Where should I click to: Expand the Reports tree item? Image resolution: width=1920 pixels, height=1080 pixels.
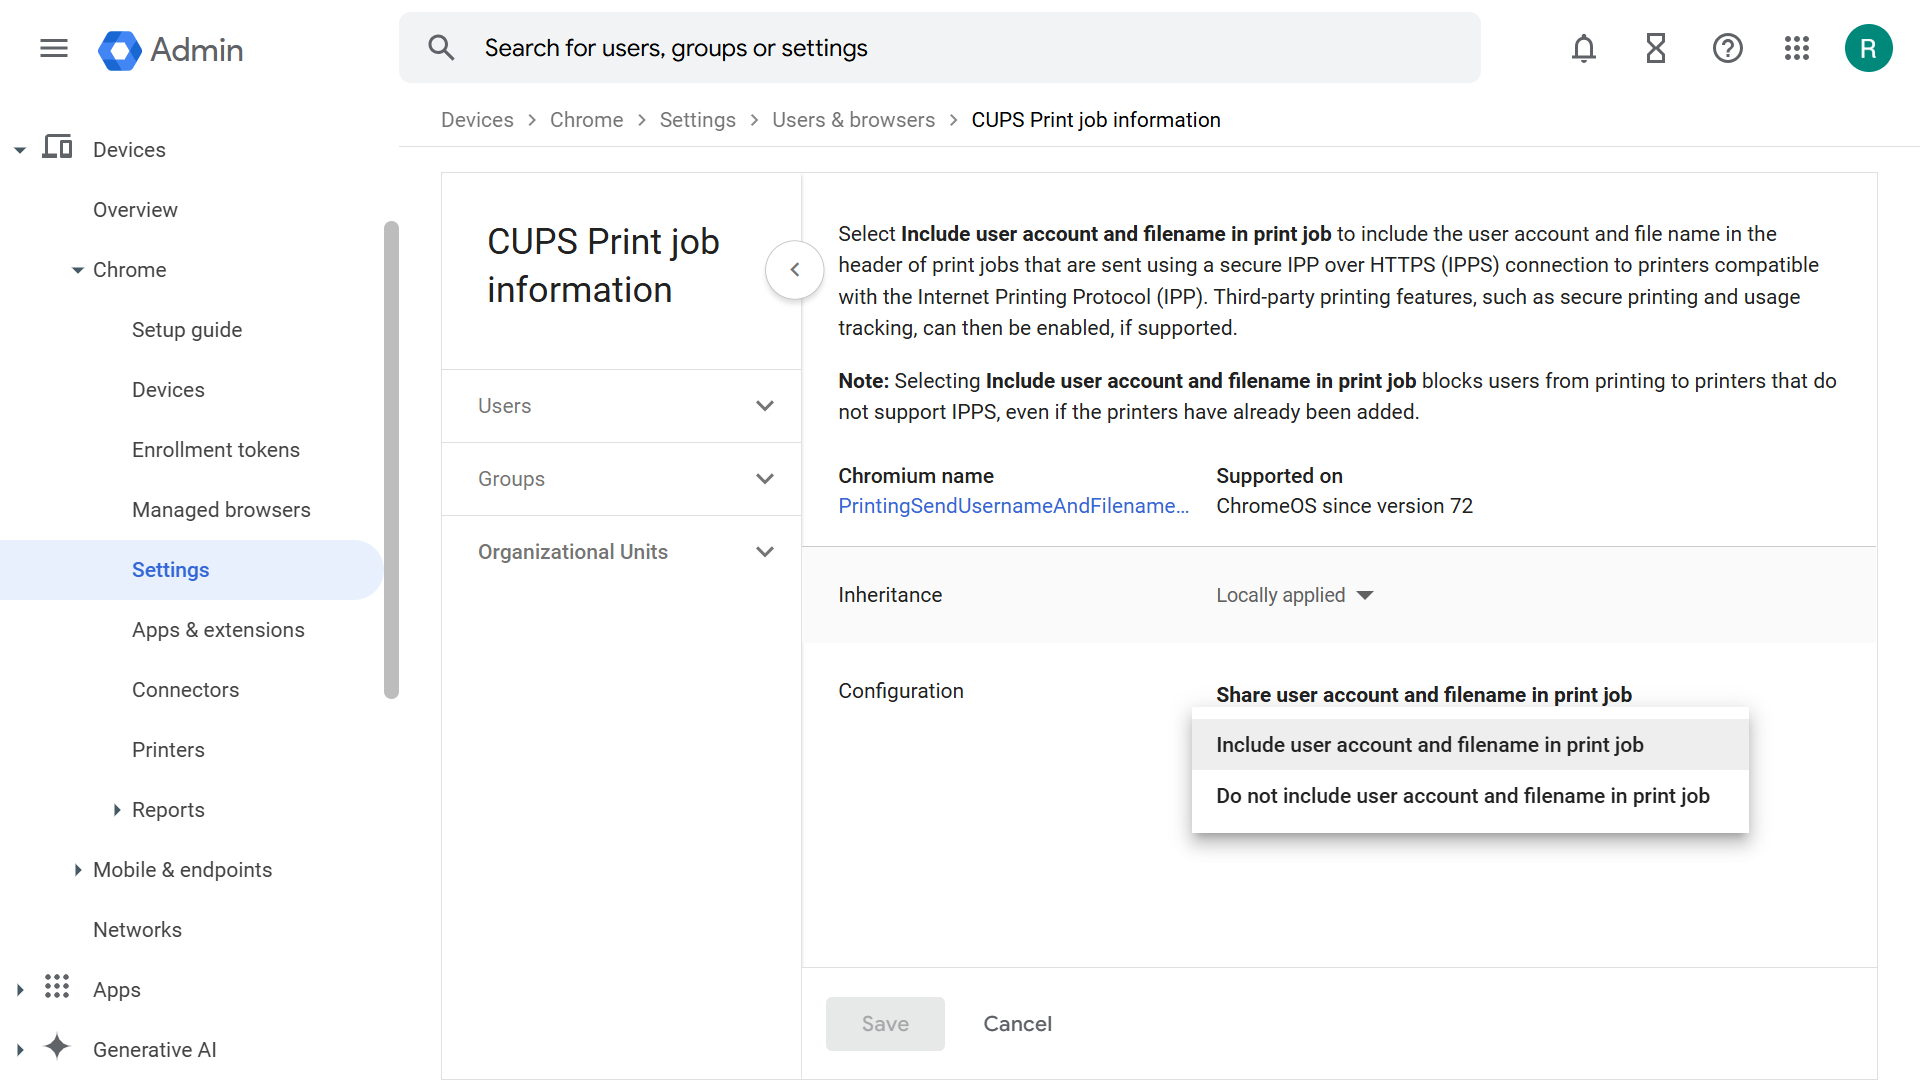(x=117, y=810)
